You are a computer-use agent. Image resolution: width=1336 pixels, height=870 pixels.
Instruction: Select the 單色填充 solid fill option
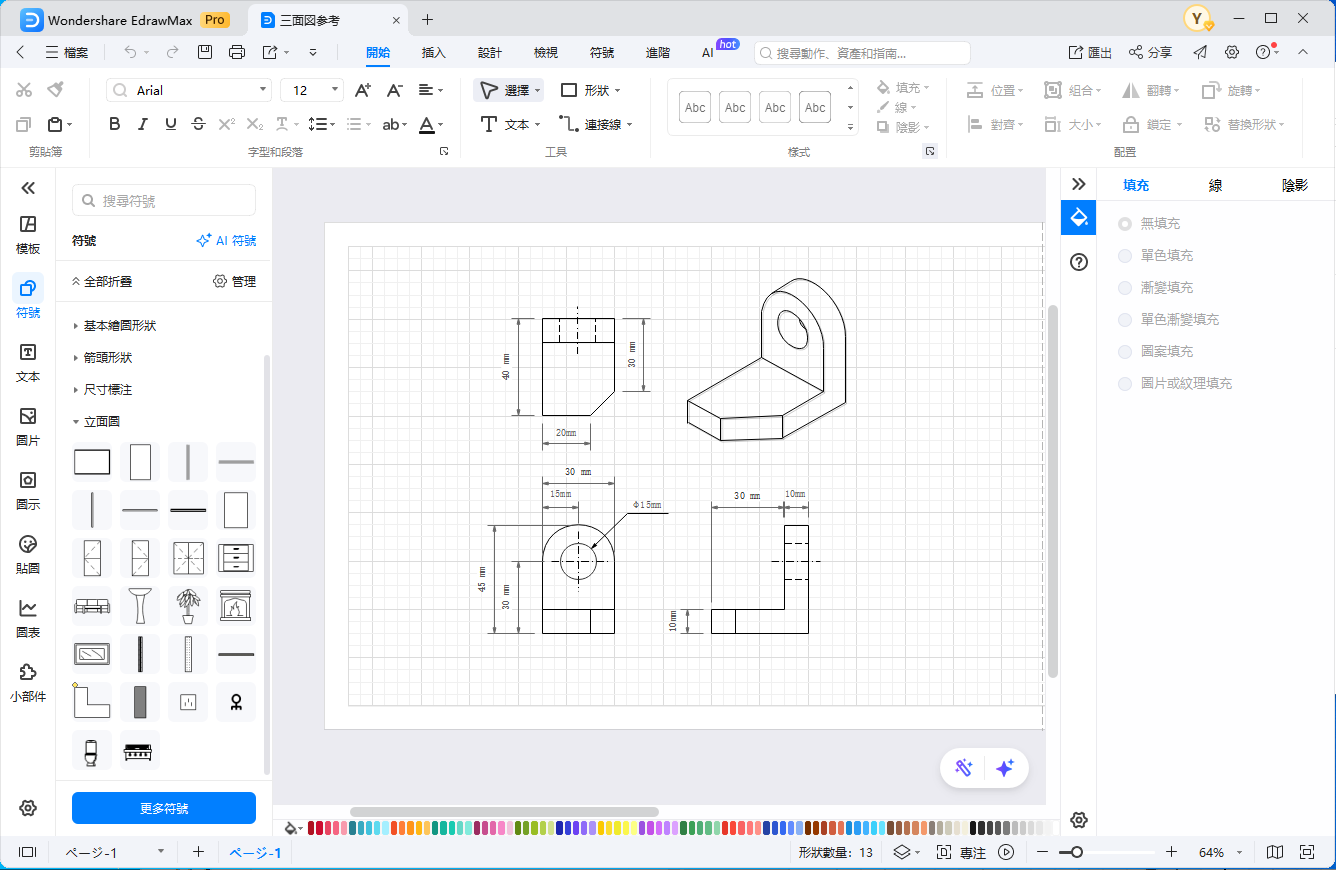click(1125, 256)
